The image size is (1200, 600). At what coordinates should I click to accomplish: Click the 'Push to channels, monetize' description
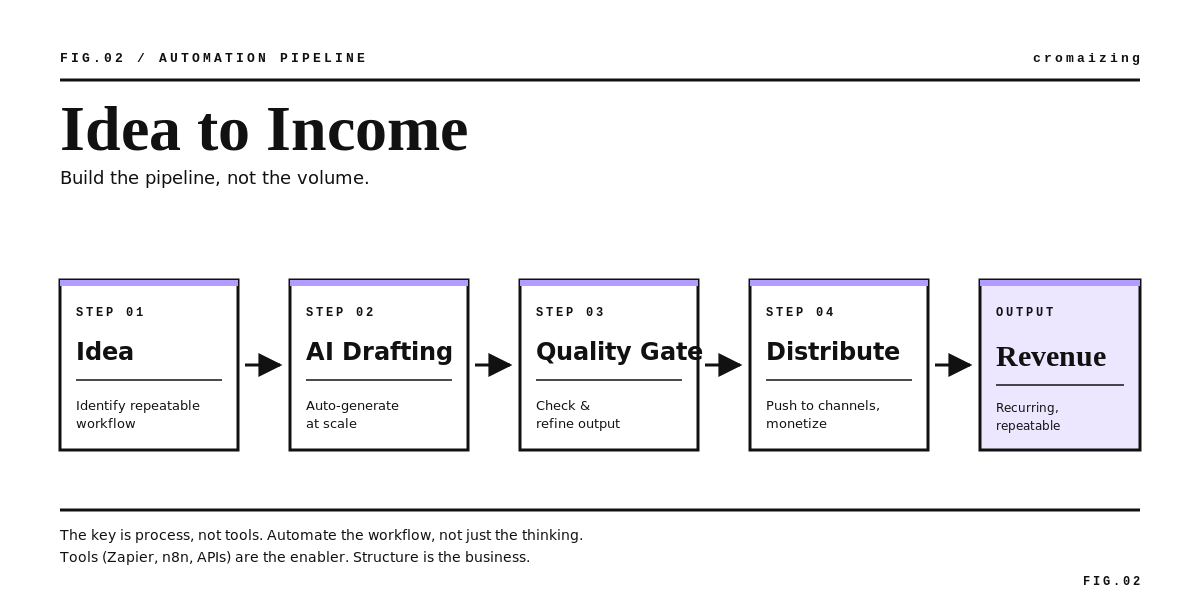(823, 414)
